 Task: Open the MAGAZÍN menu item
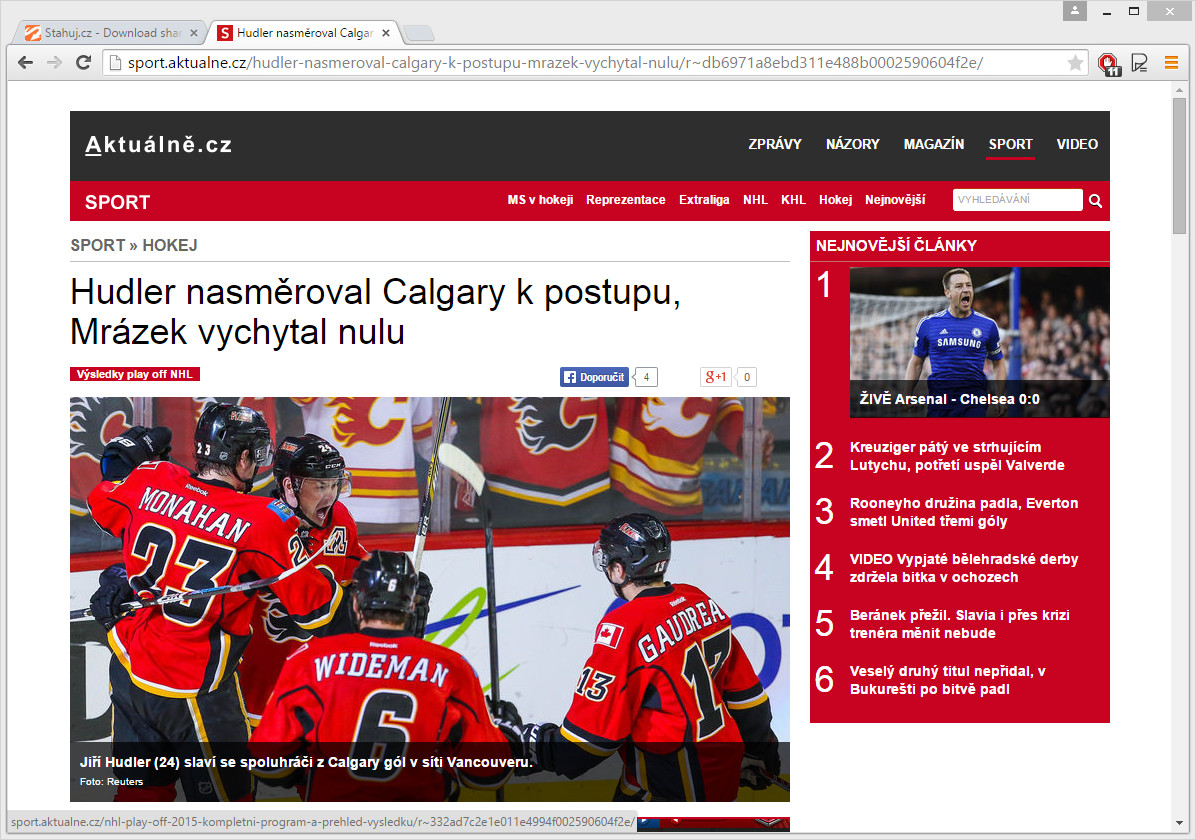(934, 144)
